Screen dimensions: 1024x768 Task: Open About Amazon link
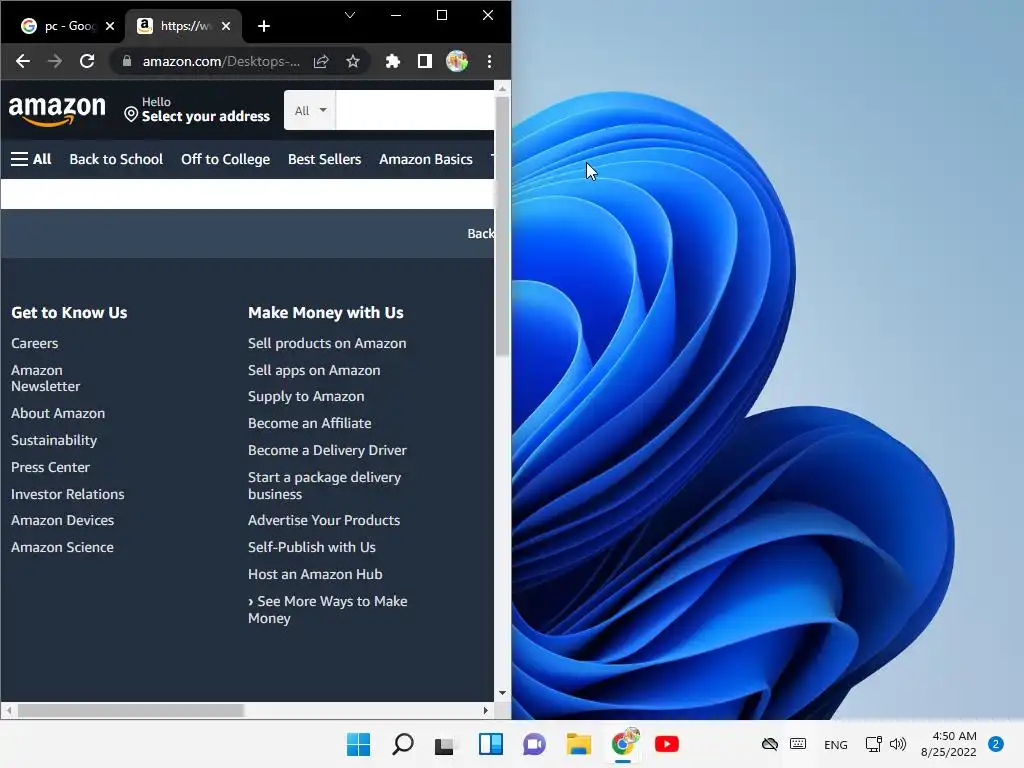coord(58,413)
